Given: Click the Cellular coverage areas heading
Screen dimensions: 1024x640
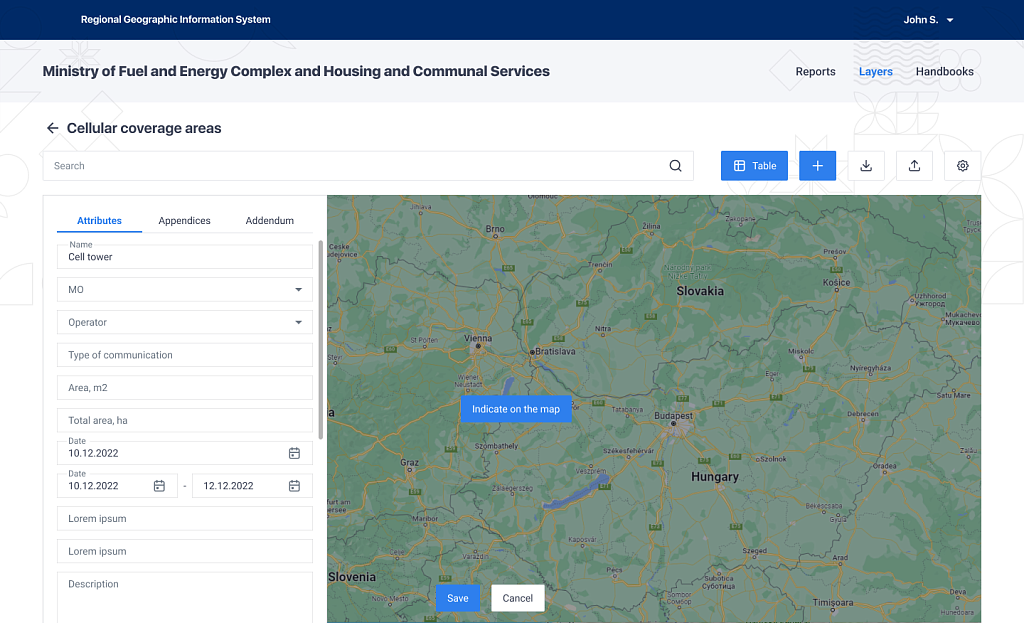Looking at the screenshot, I should pos(144,128).
